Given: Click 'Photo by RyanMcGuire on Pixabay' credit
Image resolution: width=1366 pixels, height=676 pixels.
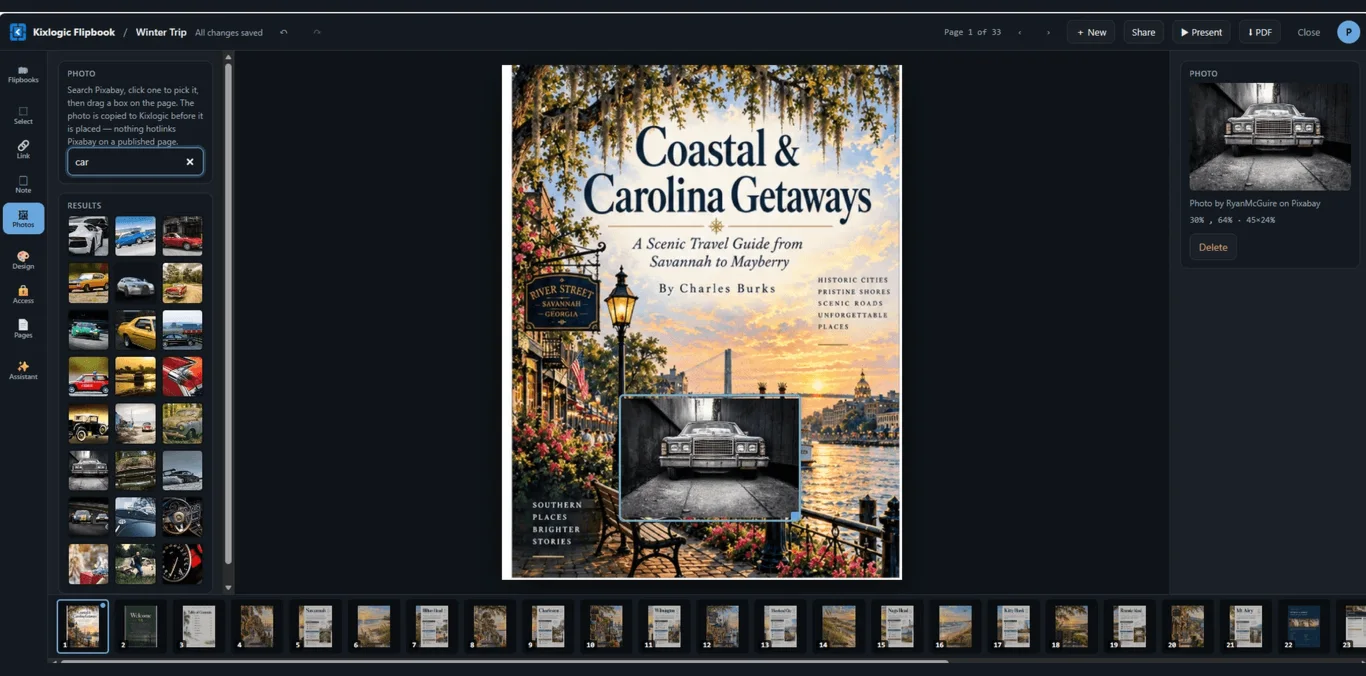Looking at the screenshot, I should [1254, 203].
